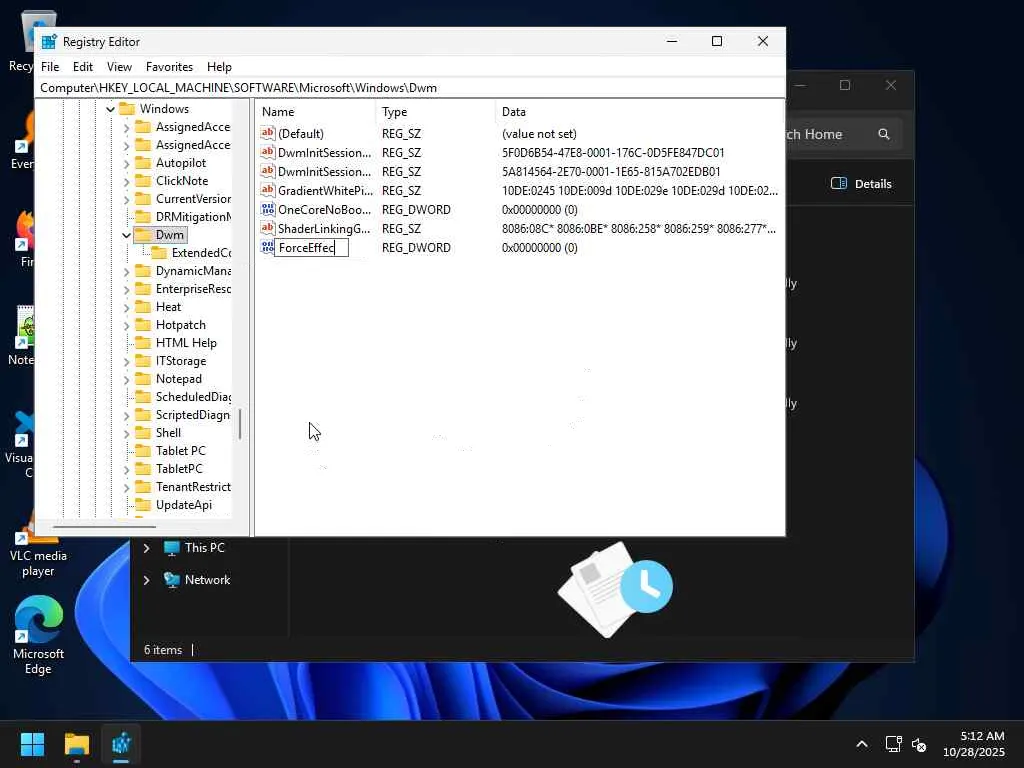
Task: Open the Edit menu
Action: click(82, 67)
